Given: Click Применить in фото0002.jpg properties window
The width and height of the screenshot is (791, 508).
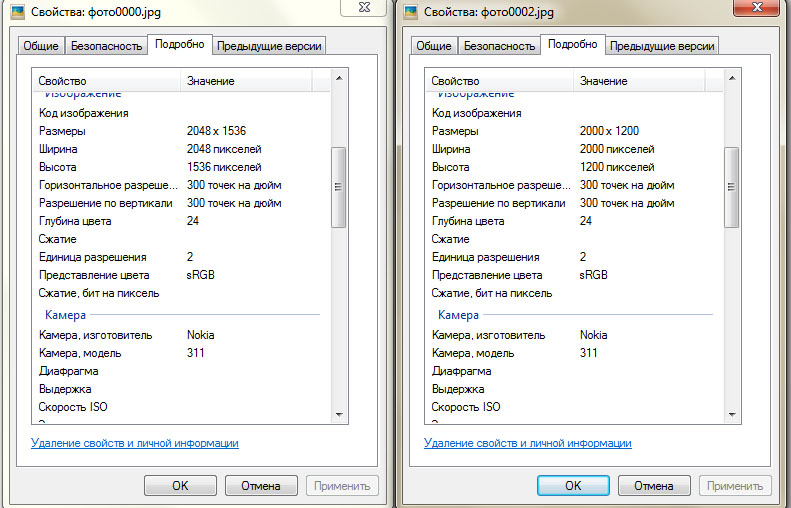Looking at the screenshot, I should pyautogui.click(x=735, y=485).
